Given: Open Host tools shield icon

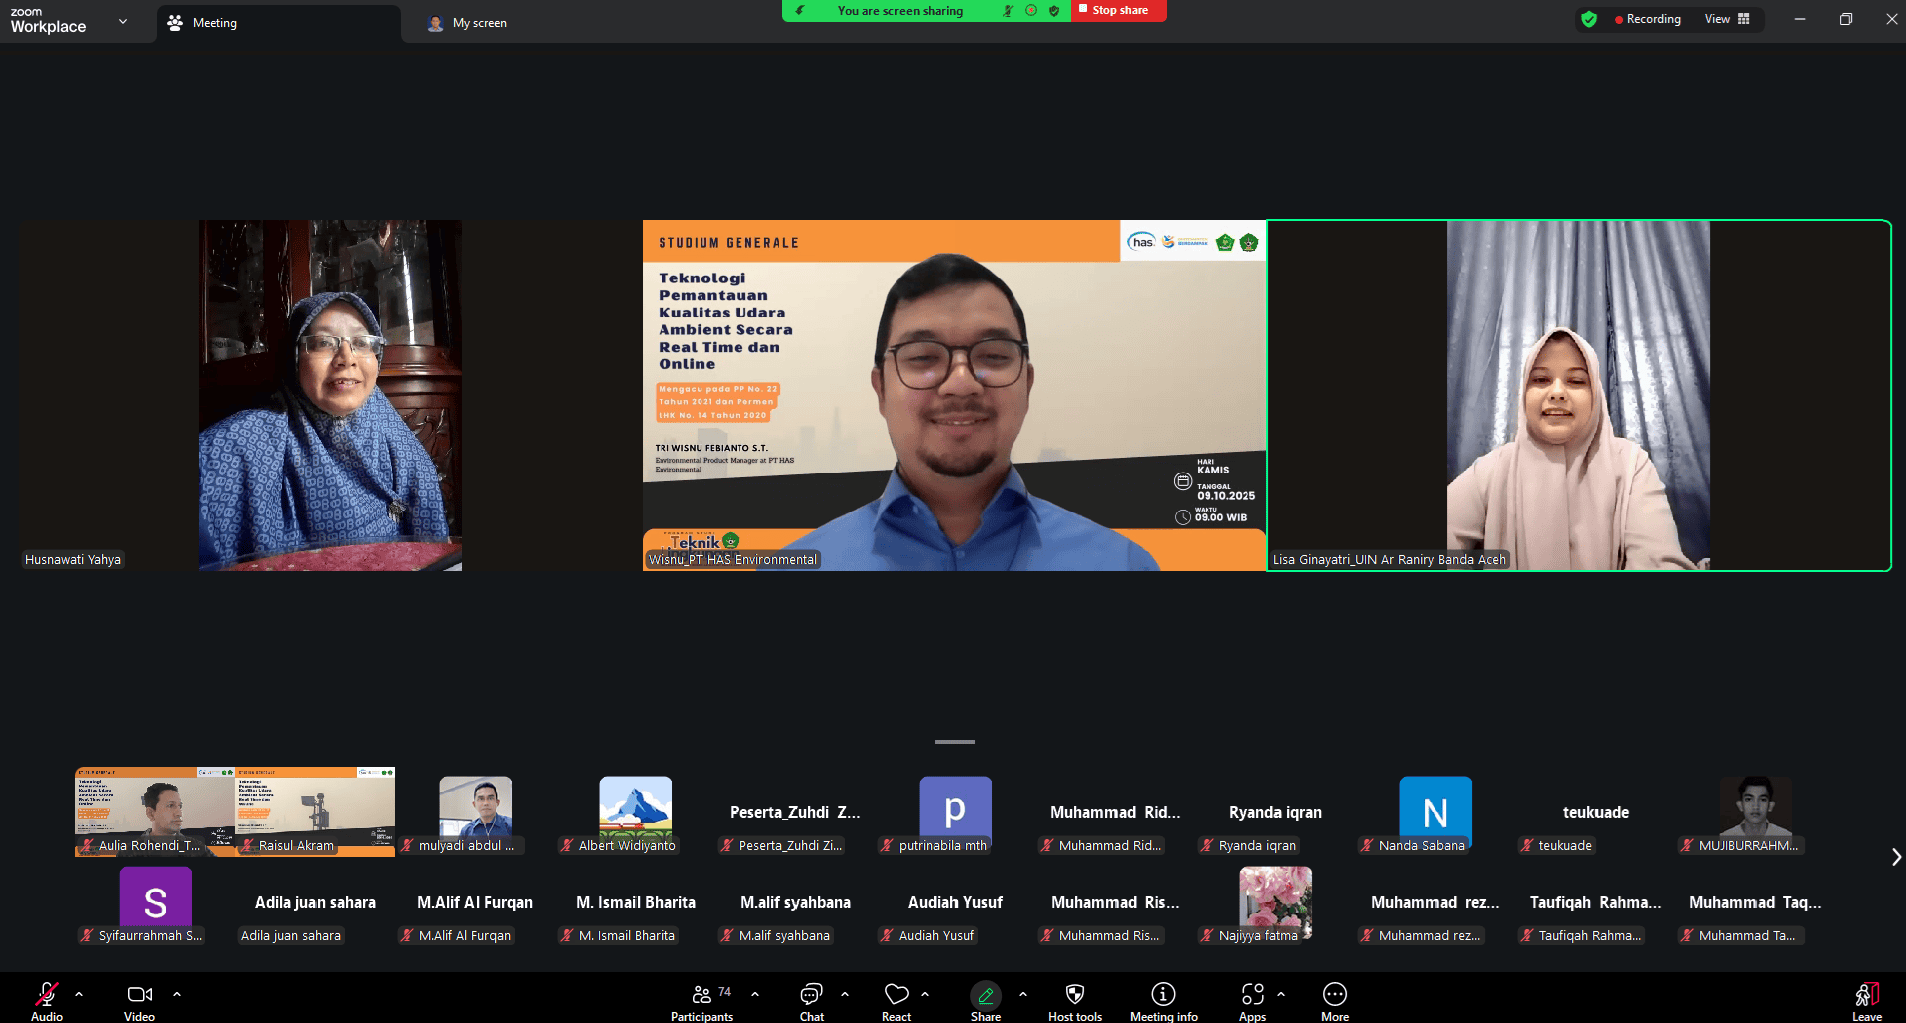Looking at the screenshot, I should (1075, 994).
